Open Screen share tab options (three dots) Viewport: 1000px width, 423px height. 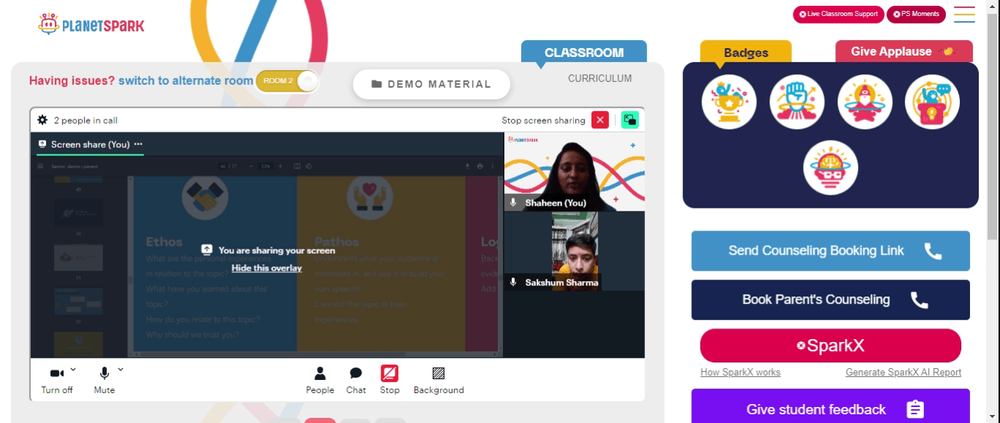tap(138, 144)
